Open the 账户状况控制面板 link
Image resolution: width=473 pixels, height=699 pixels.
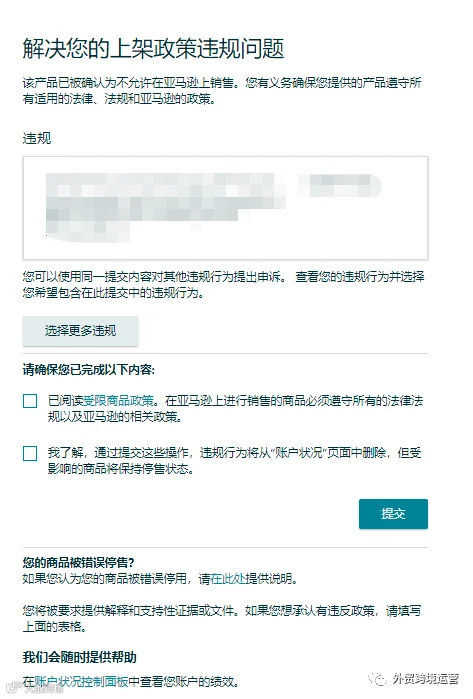click(81, 681)
